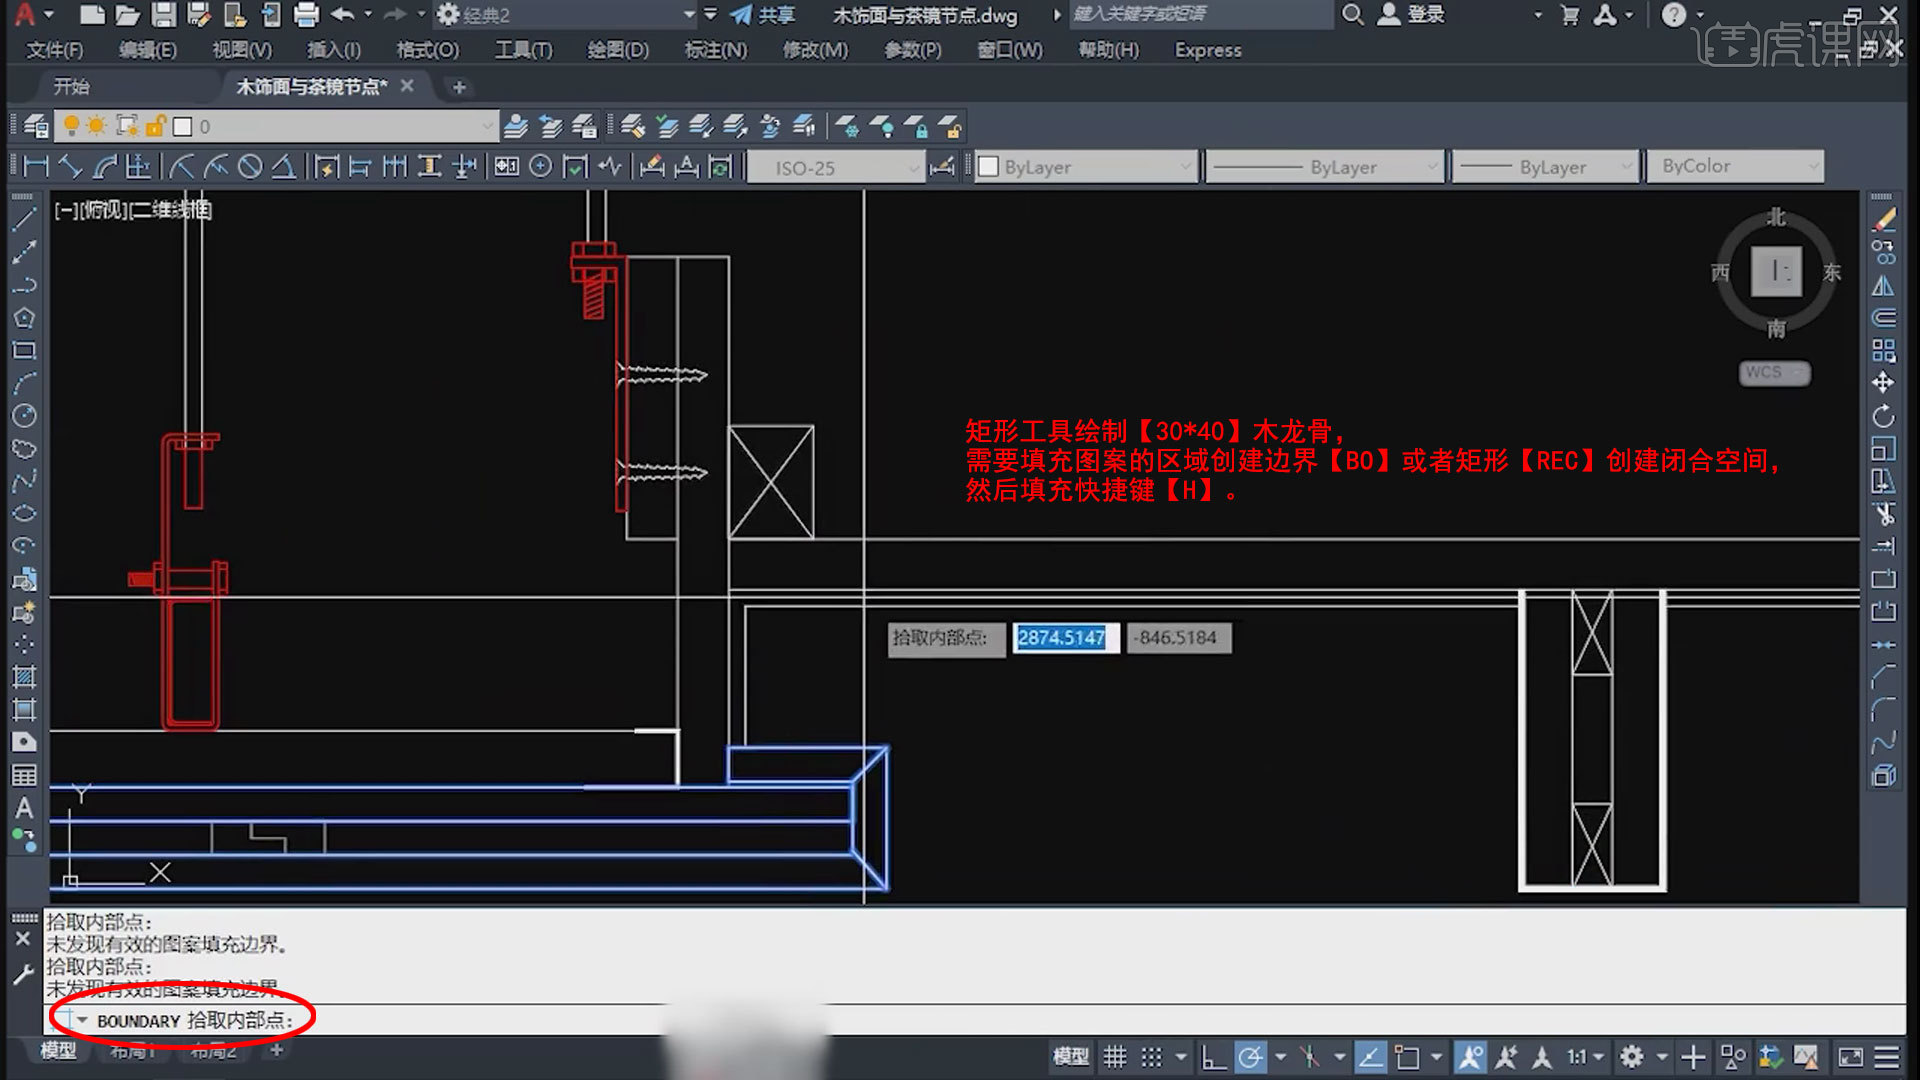Screen dimensions: 1920x1080
Task: Toggle grid display in status bar
Action: [x=1115, y=1057]
